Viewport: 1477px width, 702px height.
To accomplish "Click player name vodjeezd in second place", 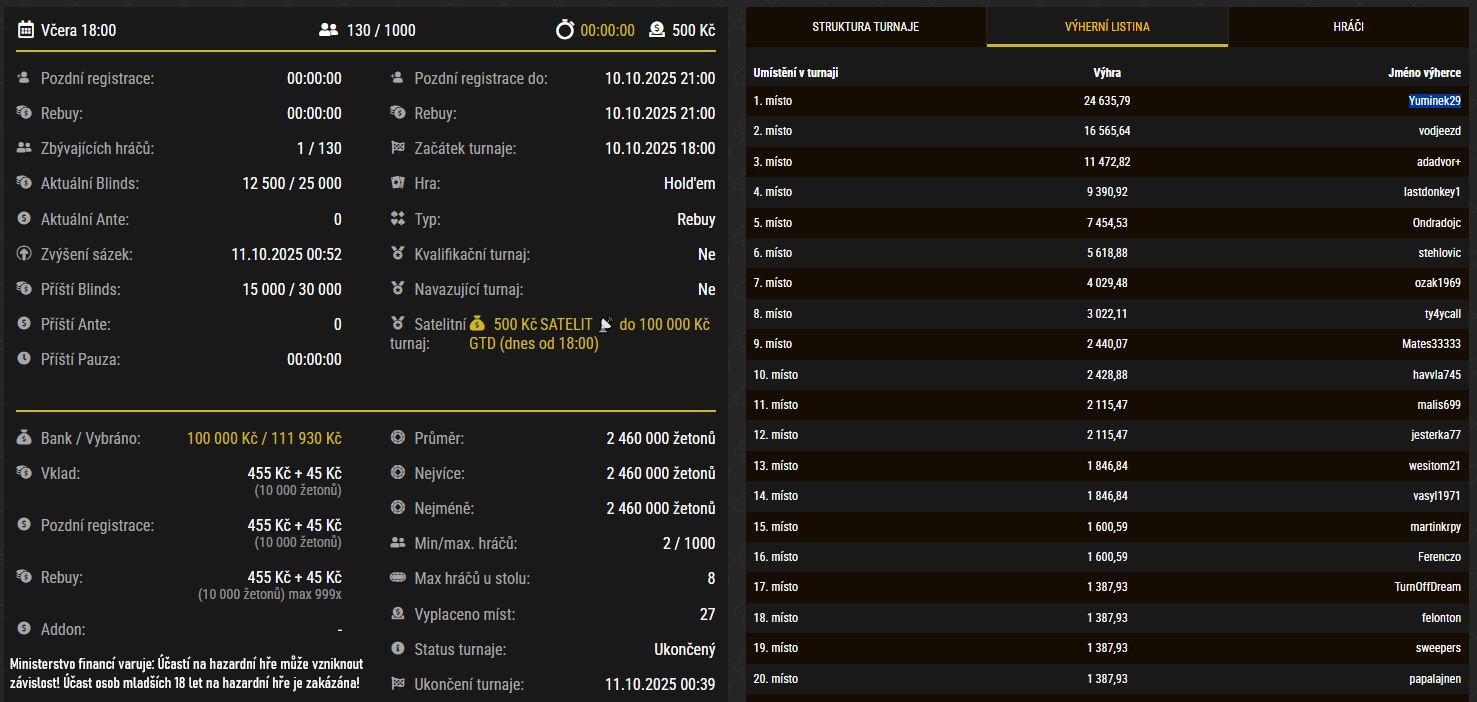I will coord(1439,131).
